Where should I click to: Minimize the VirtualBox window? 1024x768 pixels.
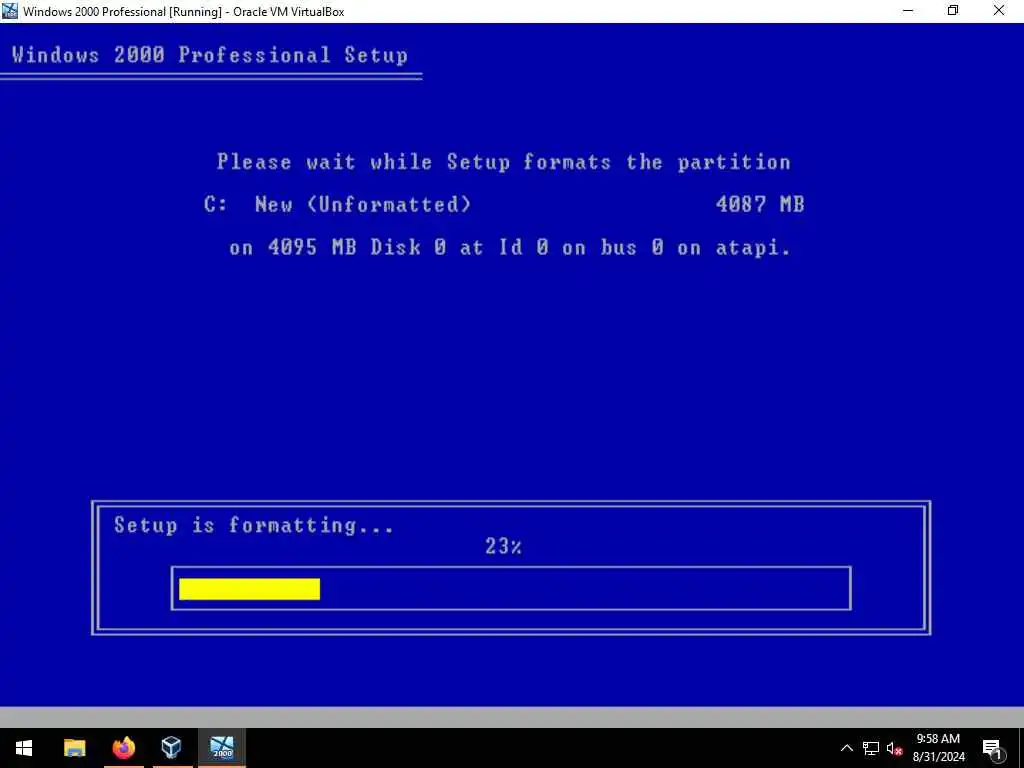pyautogui.click(x=908, y=10)
